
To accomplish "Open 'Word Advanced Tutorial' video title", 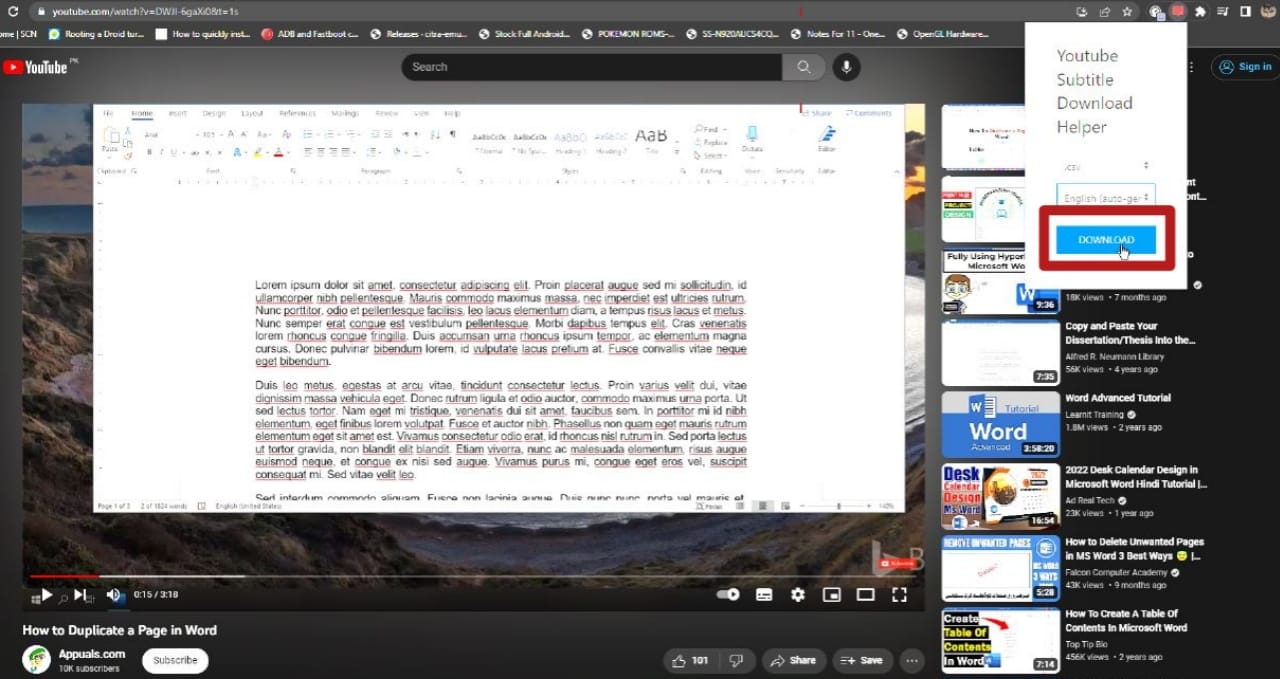I will coord(1118,398).
